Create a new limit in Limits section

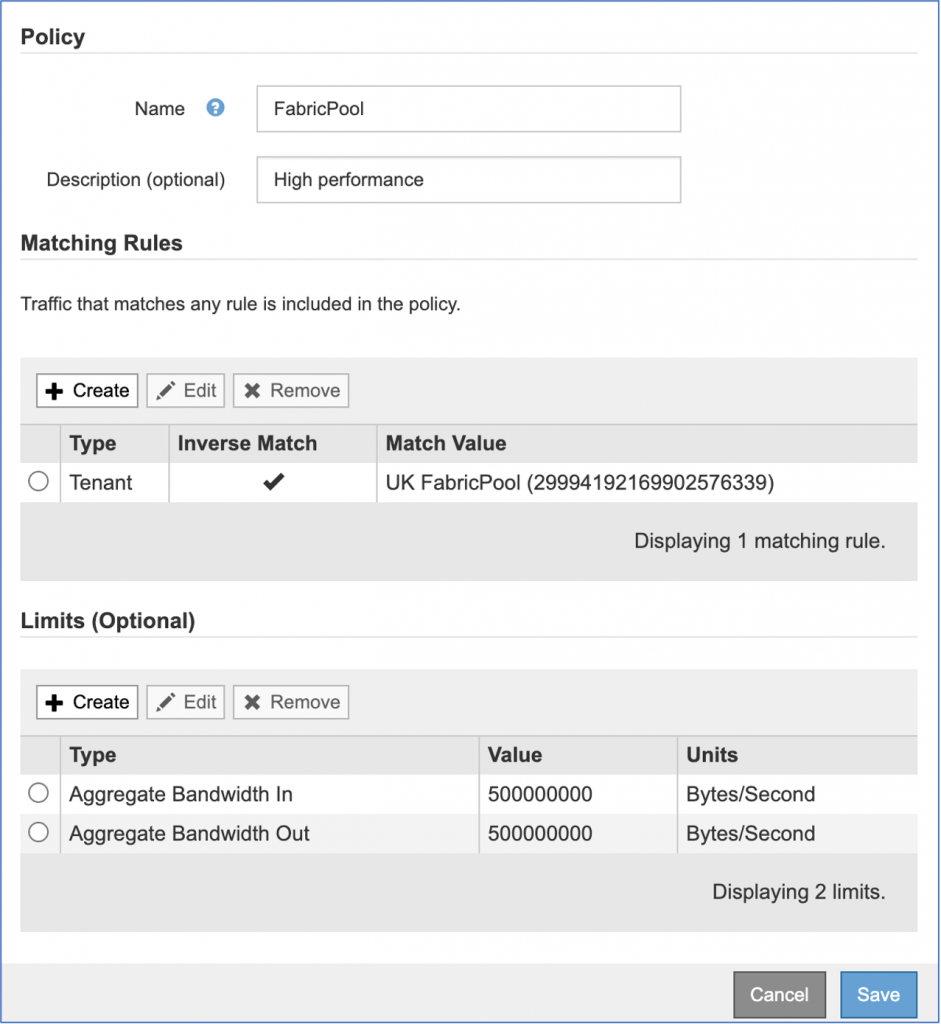coord(88,702)
